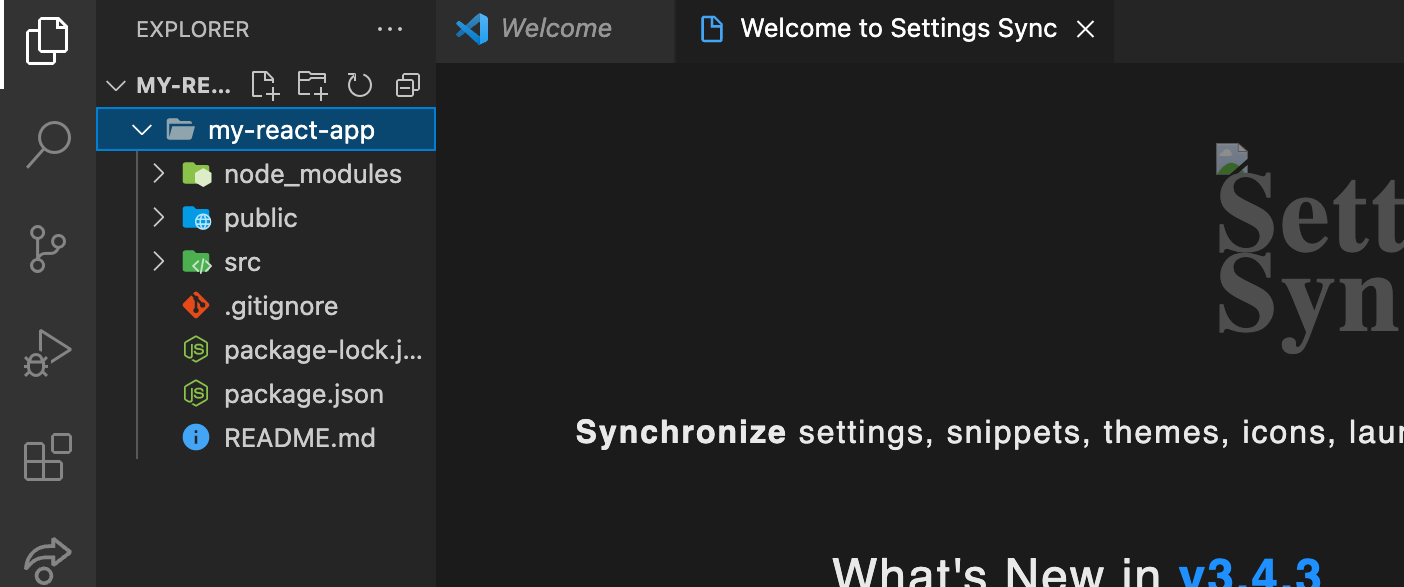This screenshot has width=1404, height=587.
Task: Expand the src folder chevron
Action: (x=158, y=262)
